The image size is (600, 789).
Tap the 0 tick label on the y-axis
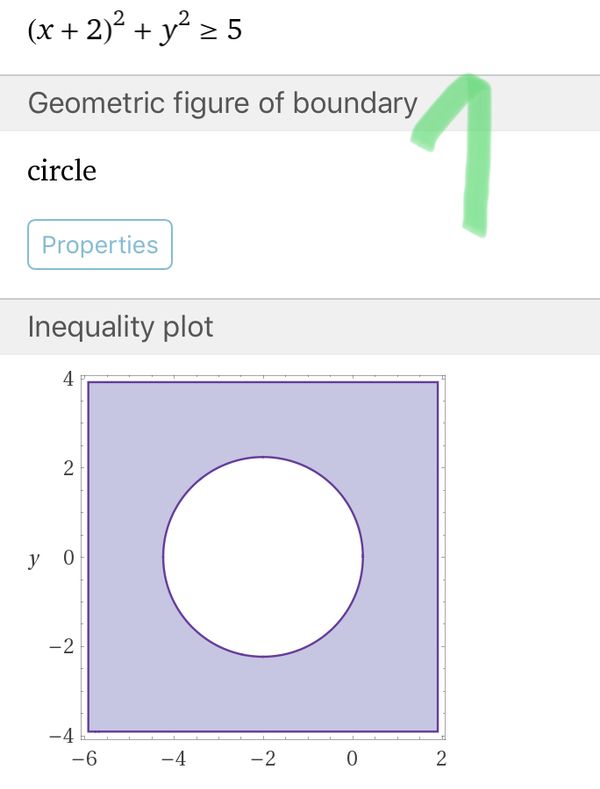[x=69, y=557]
